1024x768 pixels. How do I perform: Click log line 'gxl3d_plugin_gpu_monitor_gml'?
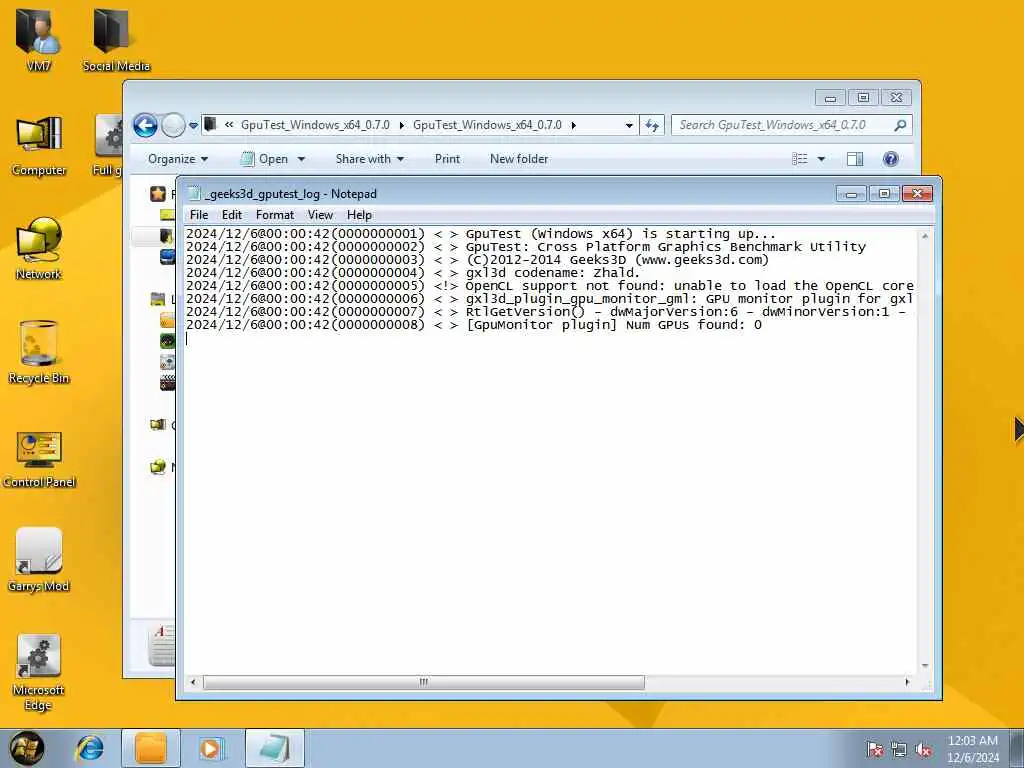tap(550, 298)
